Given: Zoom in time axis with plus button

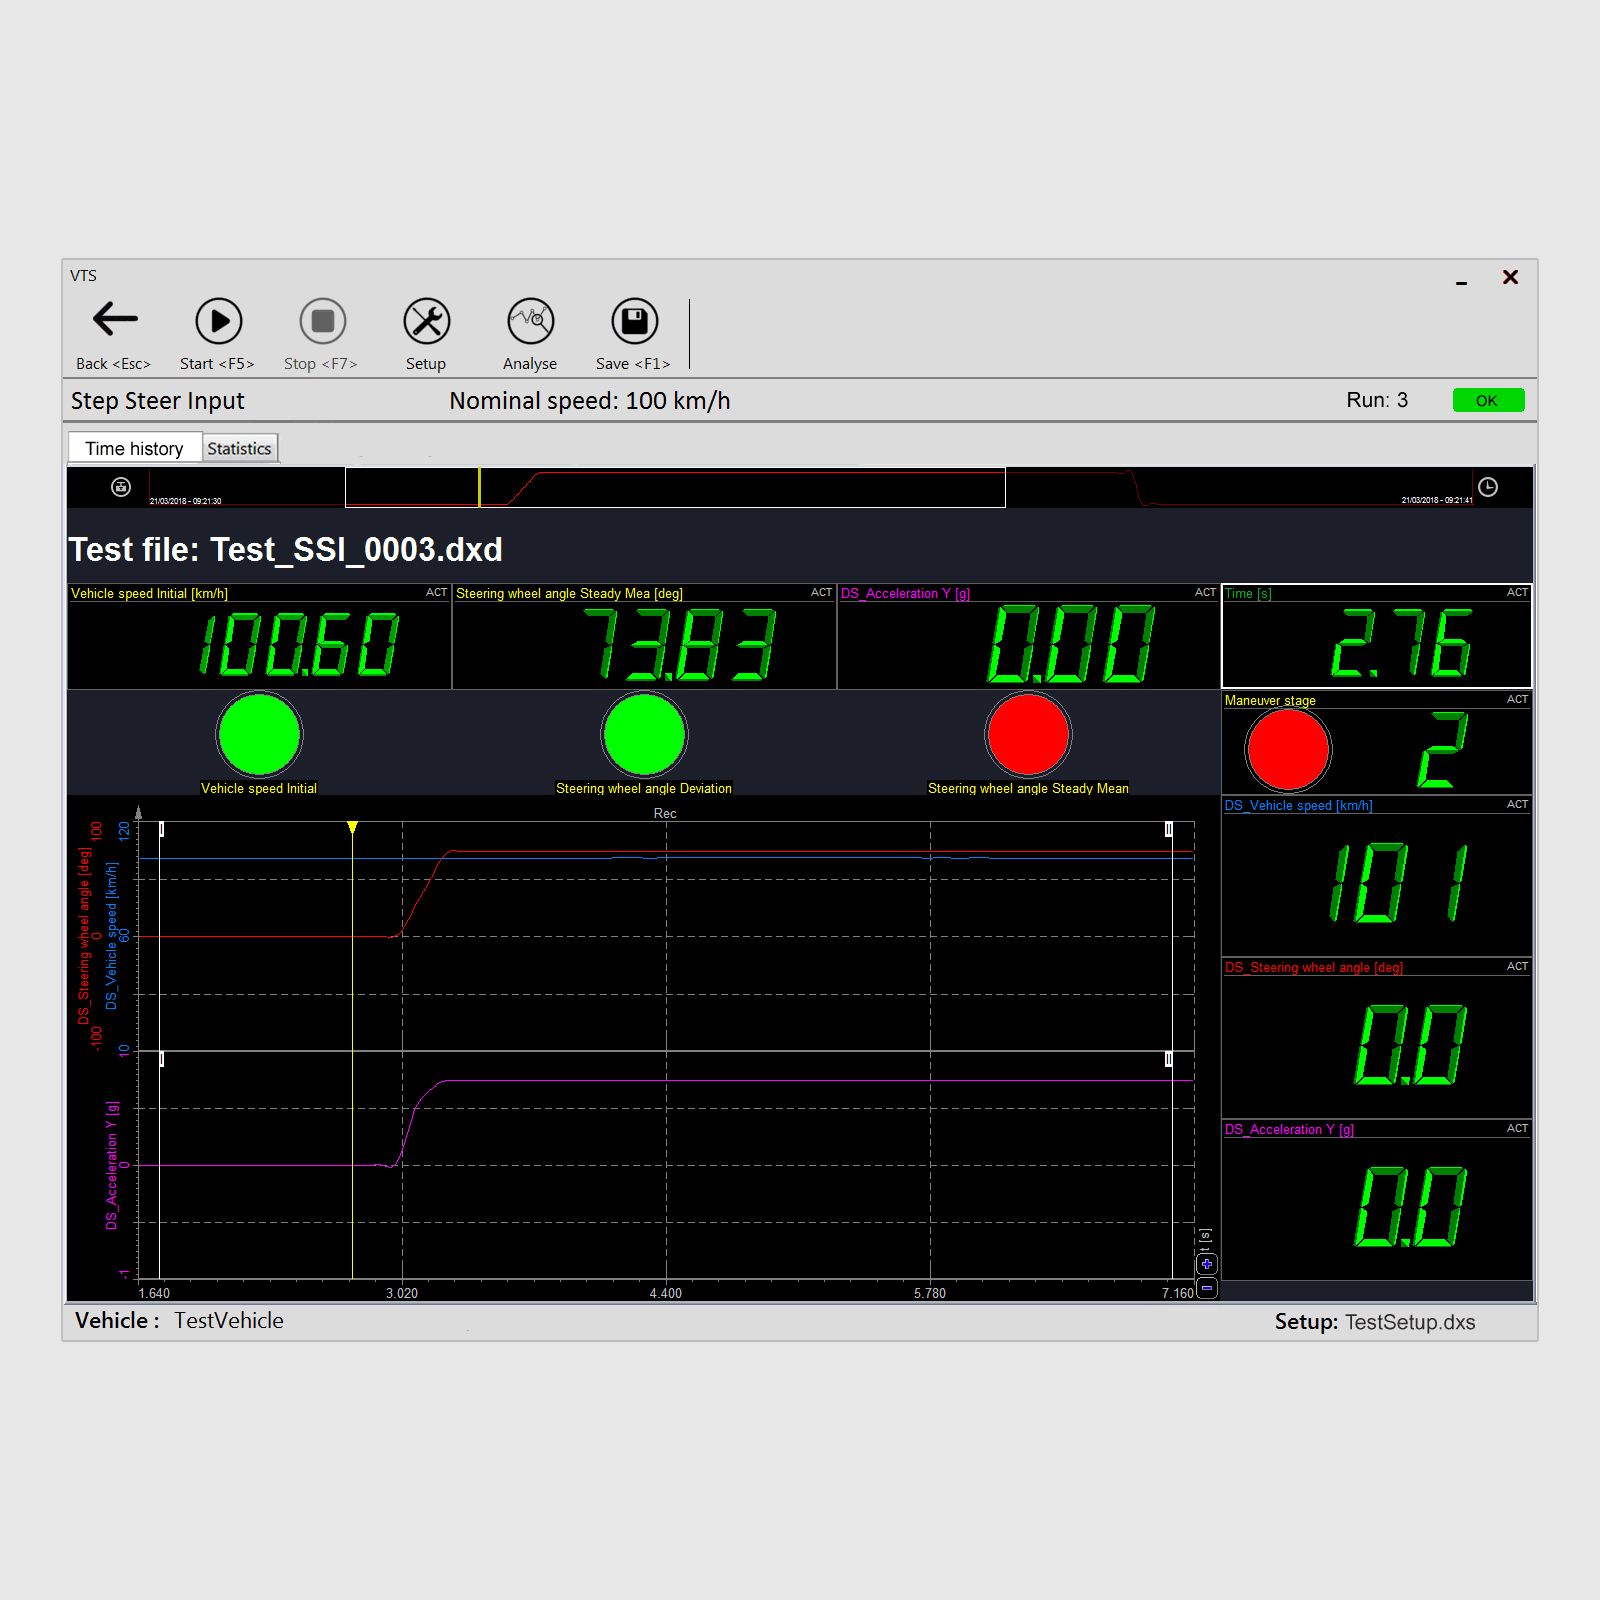Looking at the screenshot, I should tap(1207, 1264).
